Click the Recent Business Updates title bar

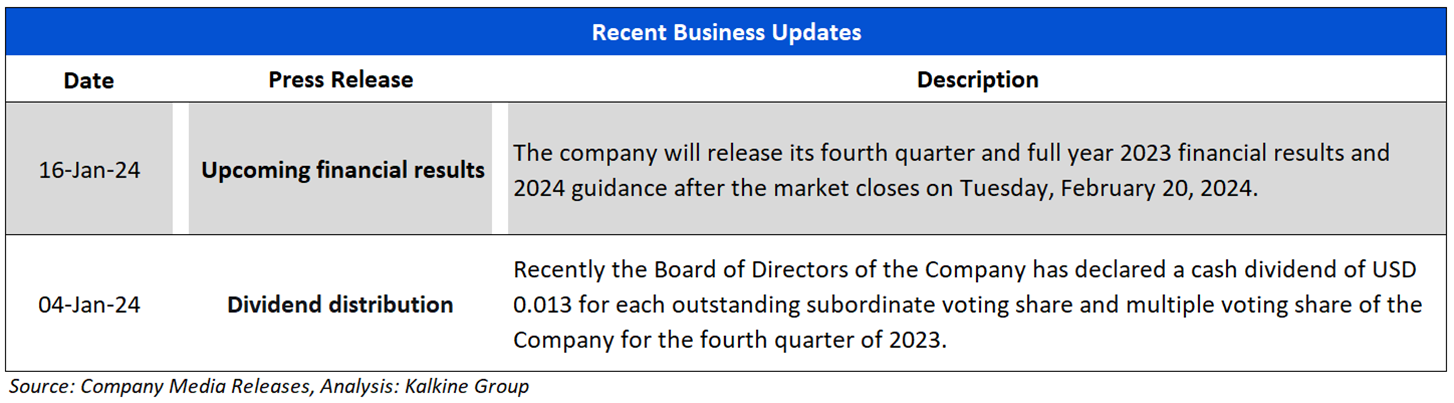(727, 31)
